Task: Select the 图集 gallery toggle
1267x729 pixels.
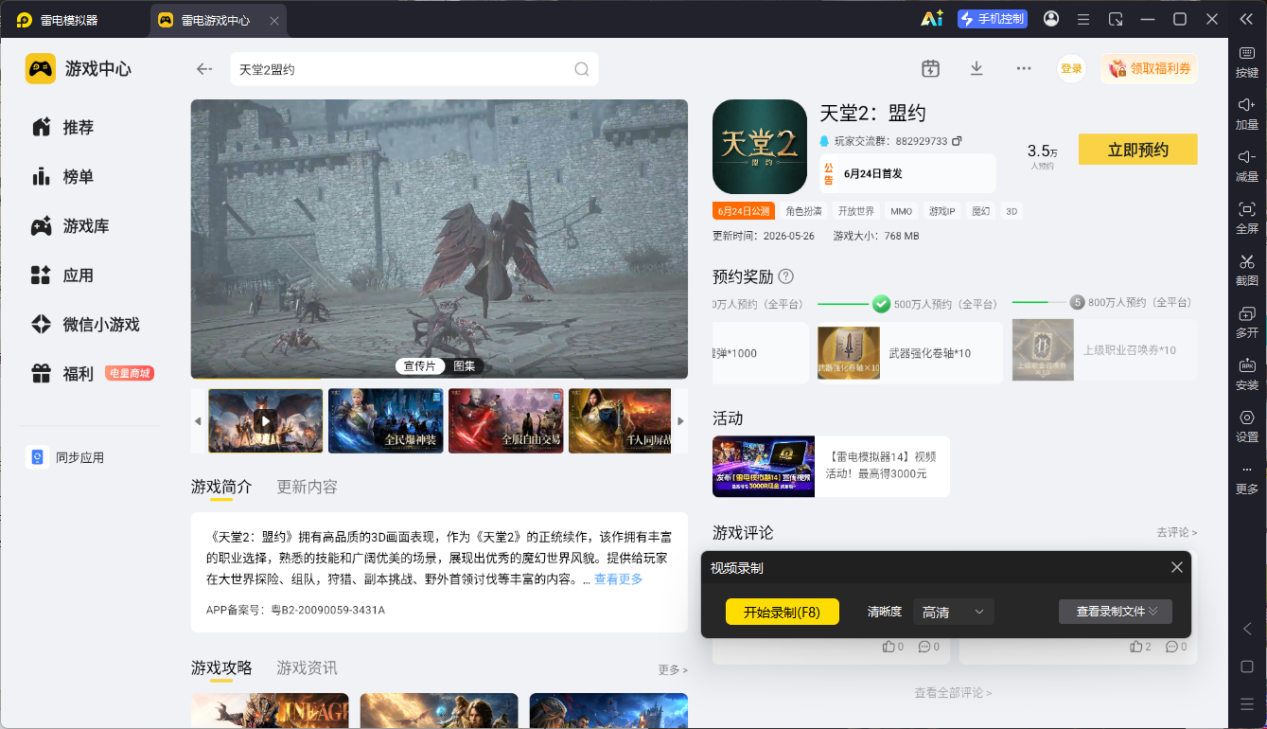Action: pyautogui.click(x=464, y=366)
